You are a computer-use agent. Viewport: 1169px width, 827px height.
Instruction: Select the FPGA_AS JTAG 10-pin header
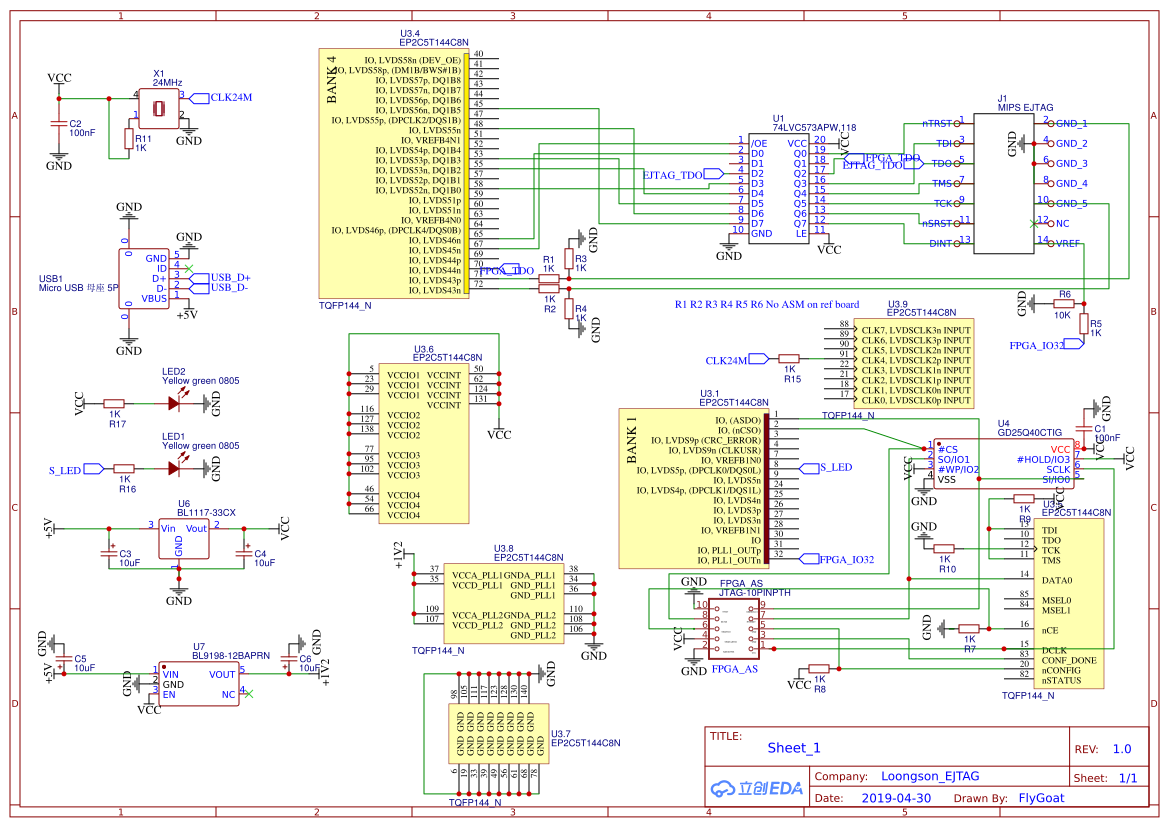point(734,629)
